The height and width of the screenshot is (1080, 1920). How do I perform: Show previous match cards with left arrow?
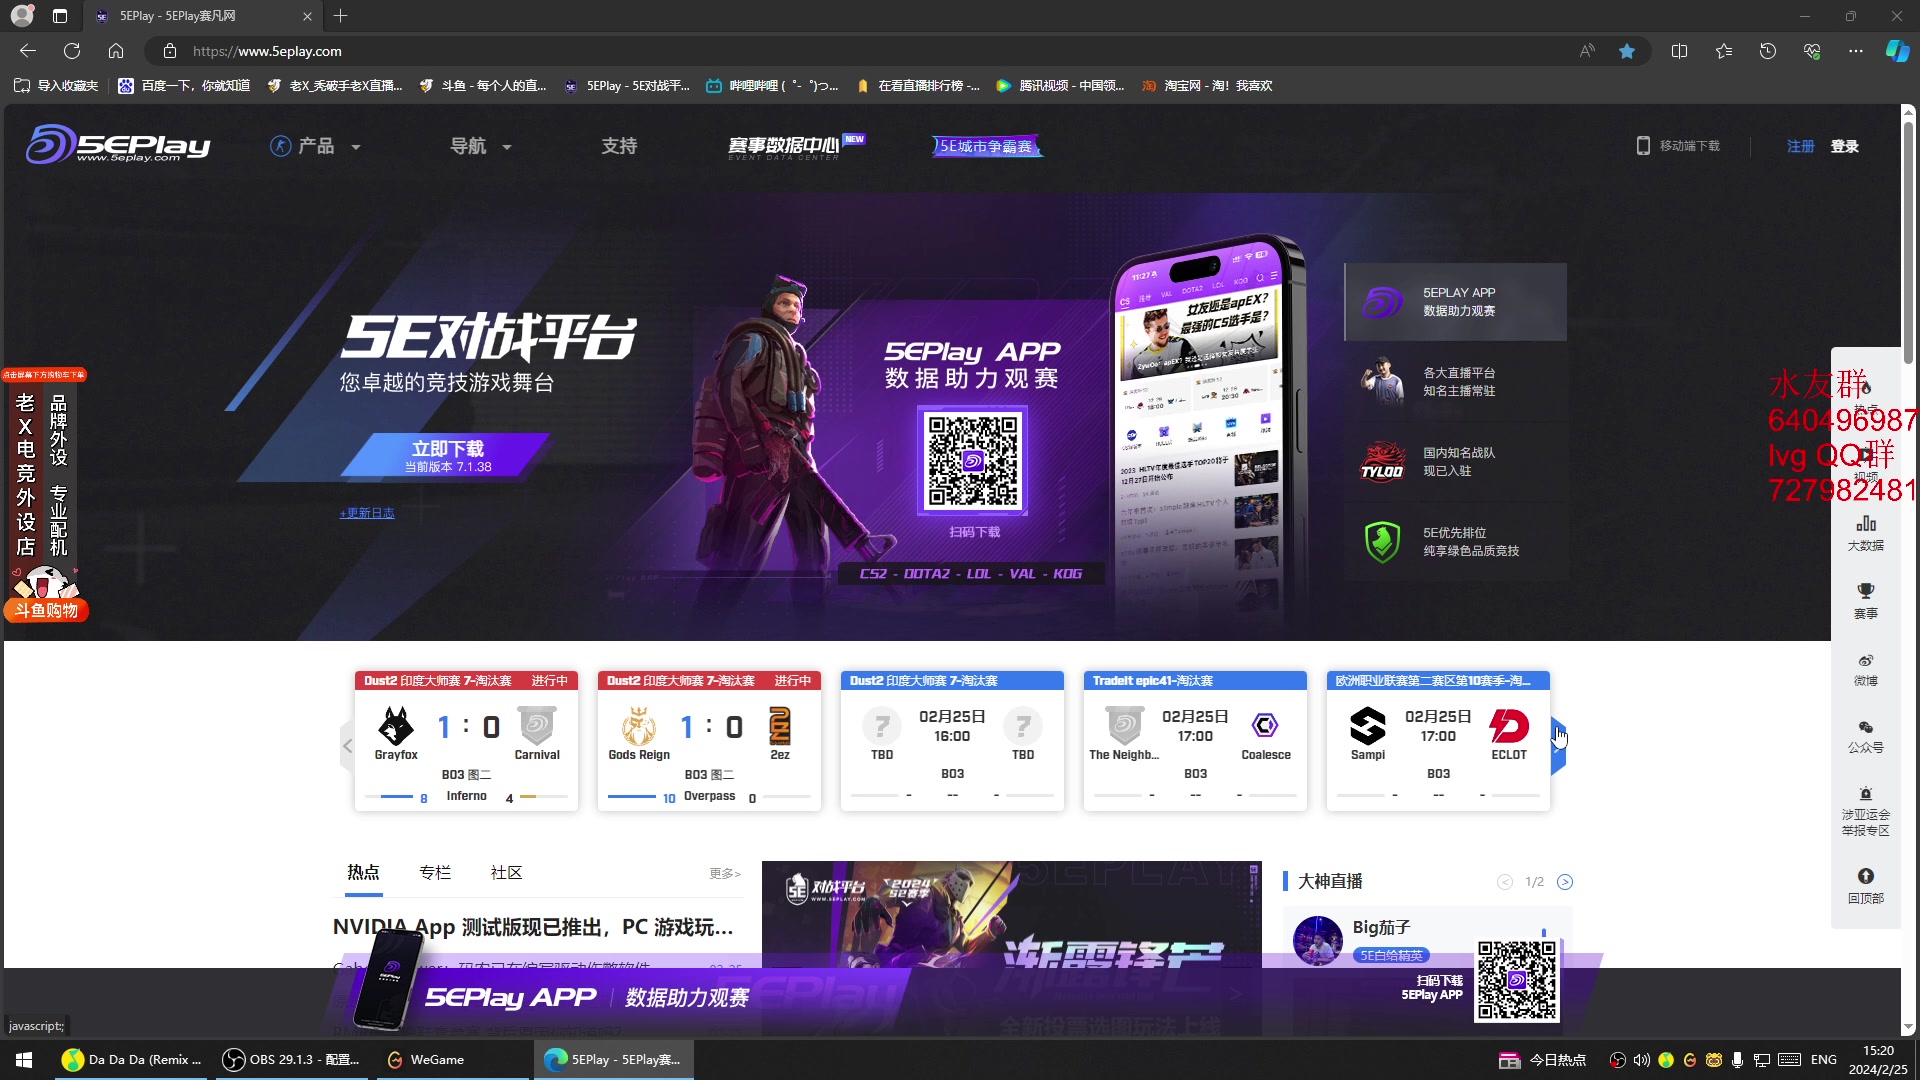click(347, 745)
